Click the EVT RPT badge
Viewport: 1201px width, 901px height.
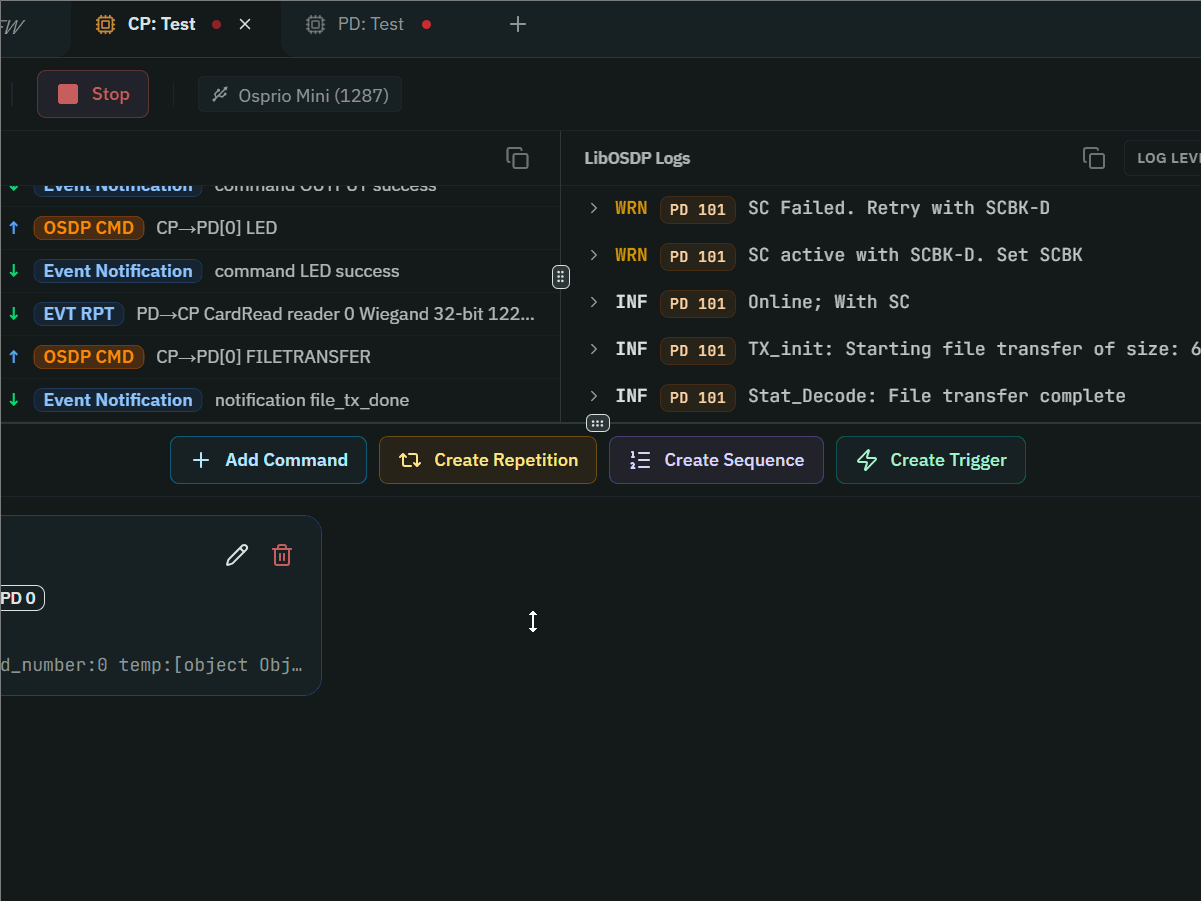pyautogui.click(x=79, y=314)
